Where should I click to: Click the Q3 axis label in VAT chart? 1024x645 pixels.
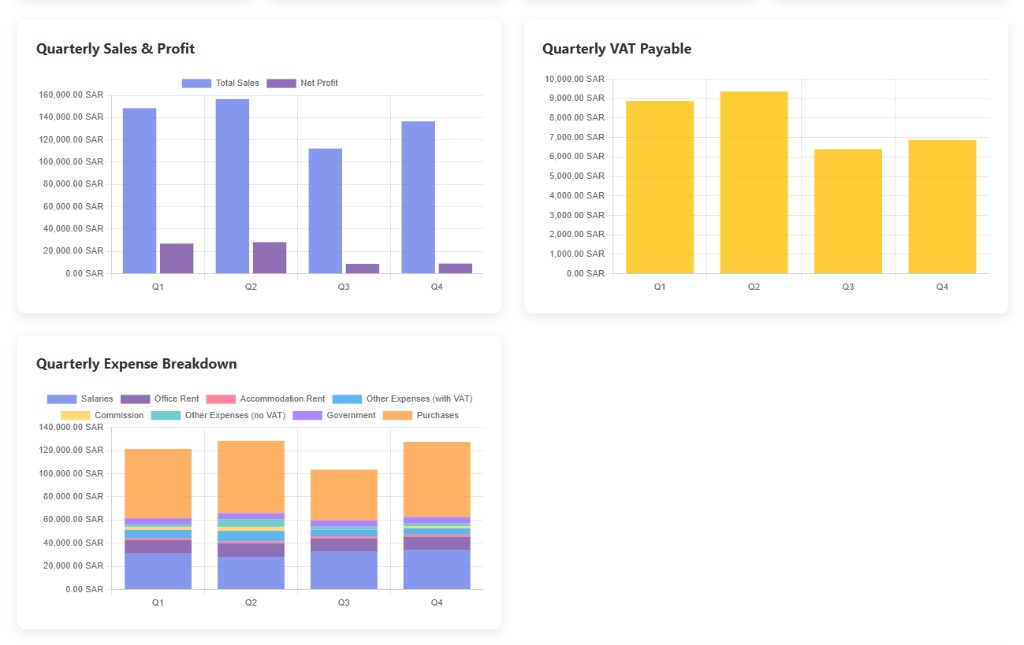click(848, 287)
